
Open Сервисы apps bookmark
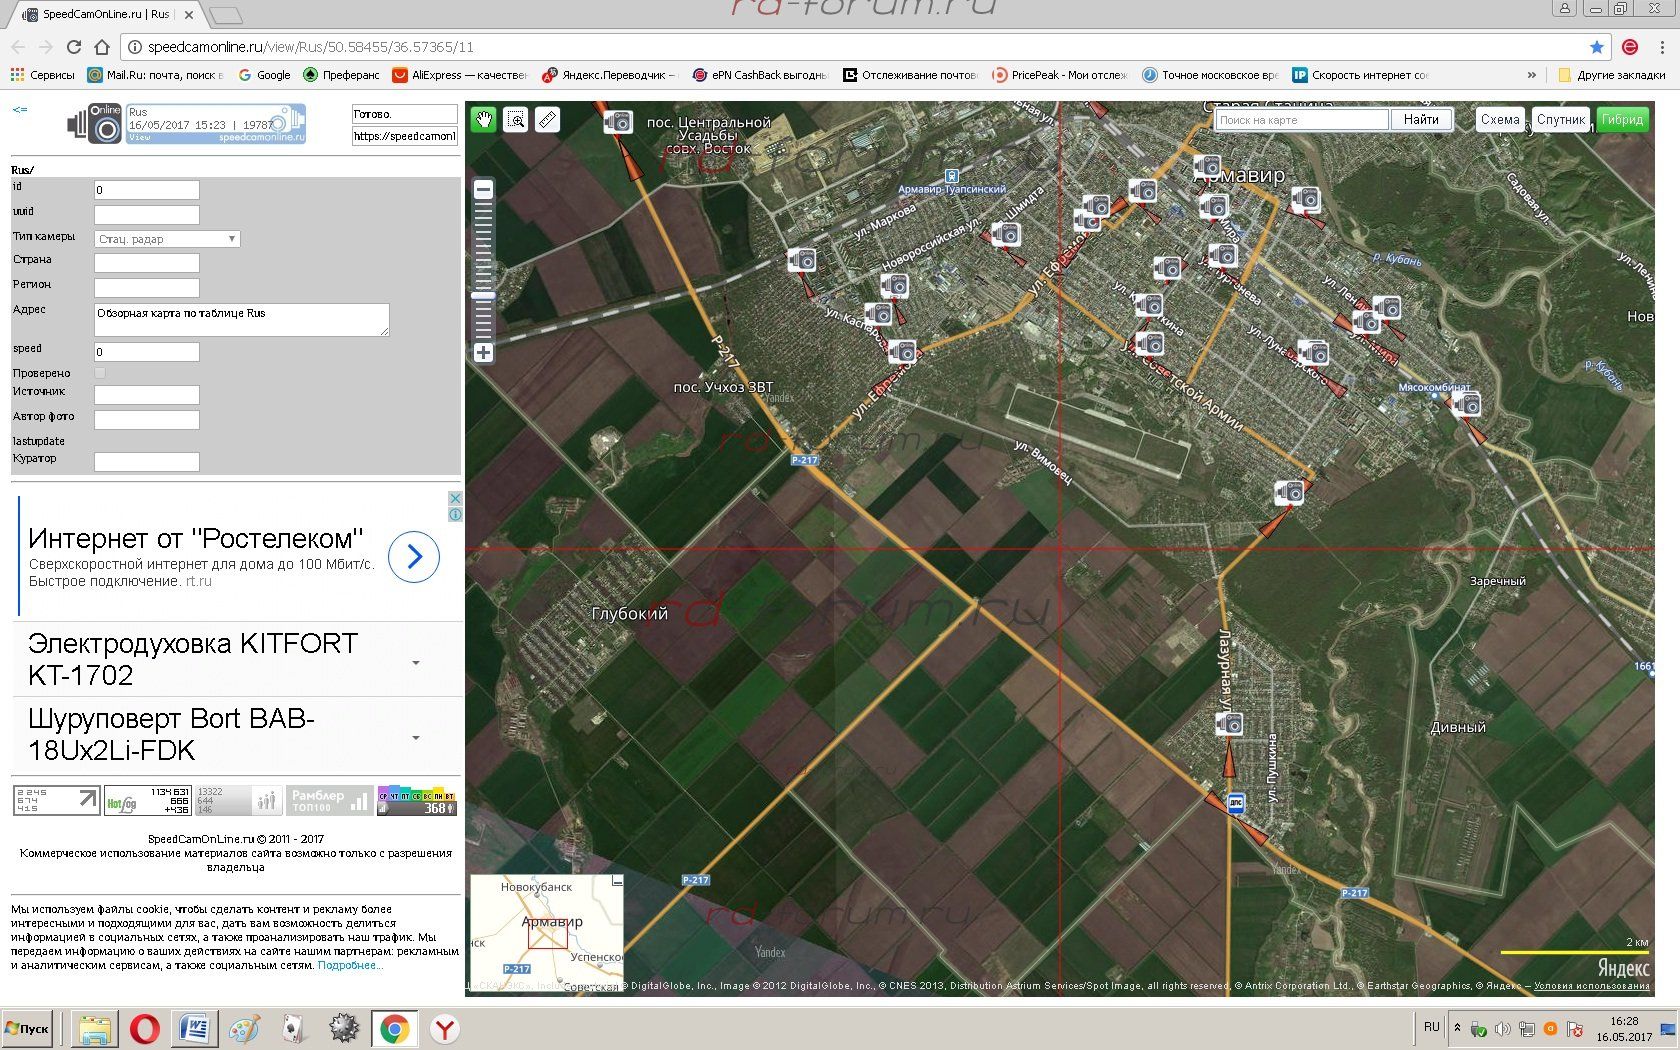pyautogui.click(x=43, y=75)
